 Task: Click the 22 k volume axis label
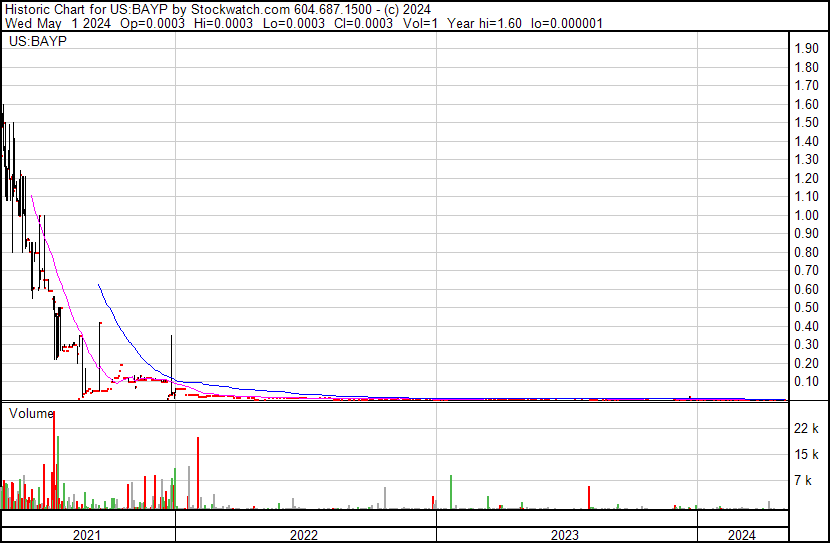[806, 429]
